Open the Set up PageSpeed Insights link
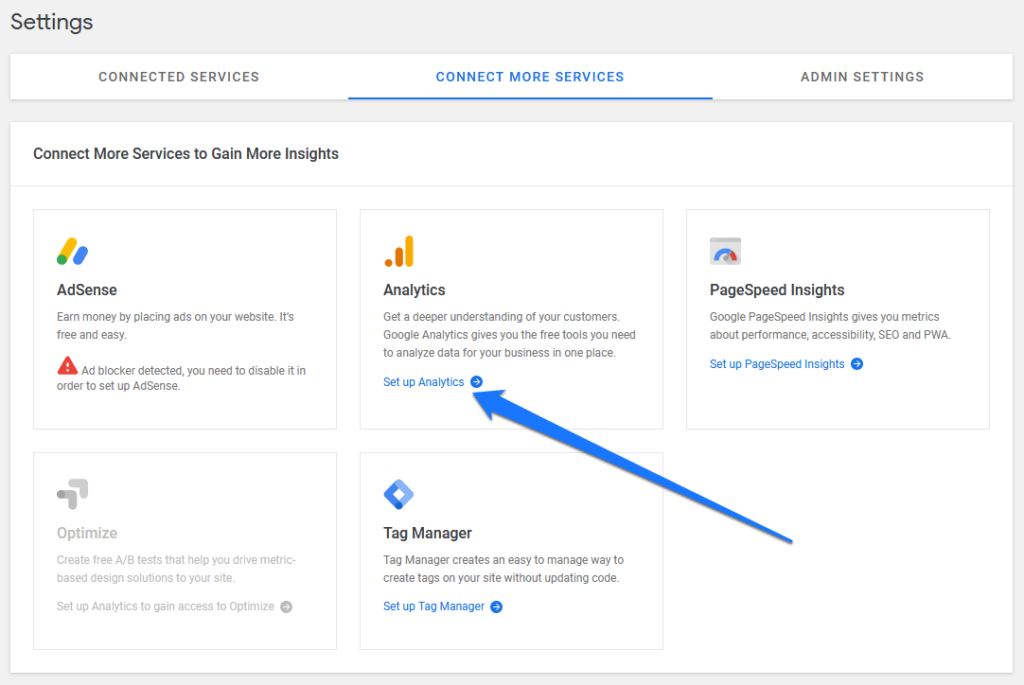Viewport: 1024px width, 685px height. pos(777,364)
